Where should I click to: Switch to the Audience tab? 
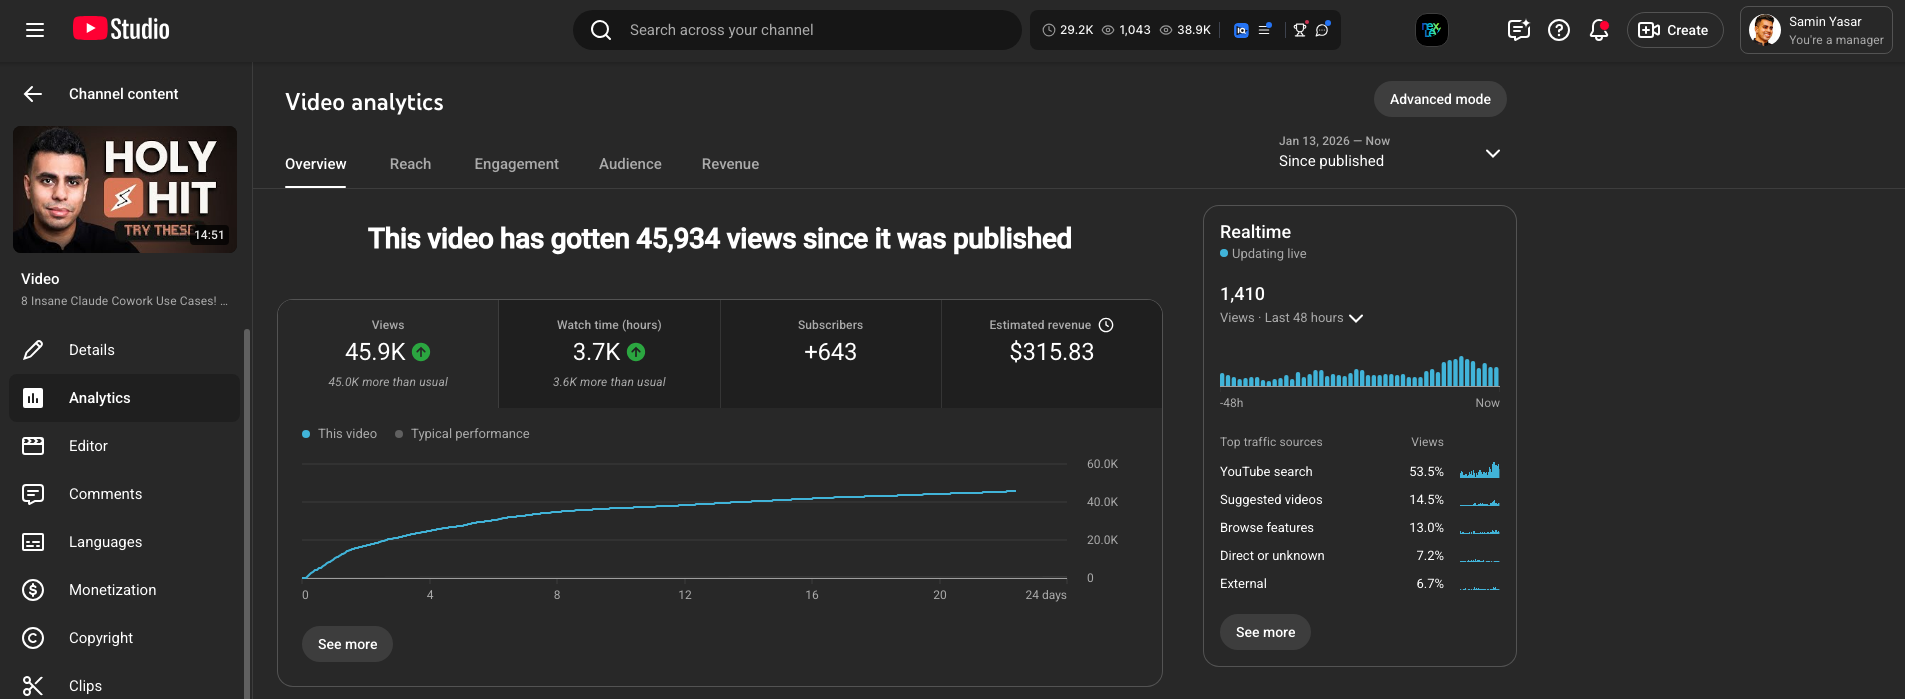coord(630,164)
